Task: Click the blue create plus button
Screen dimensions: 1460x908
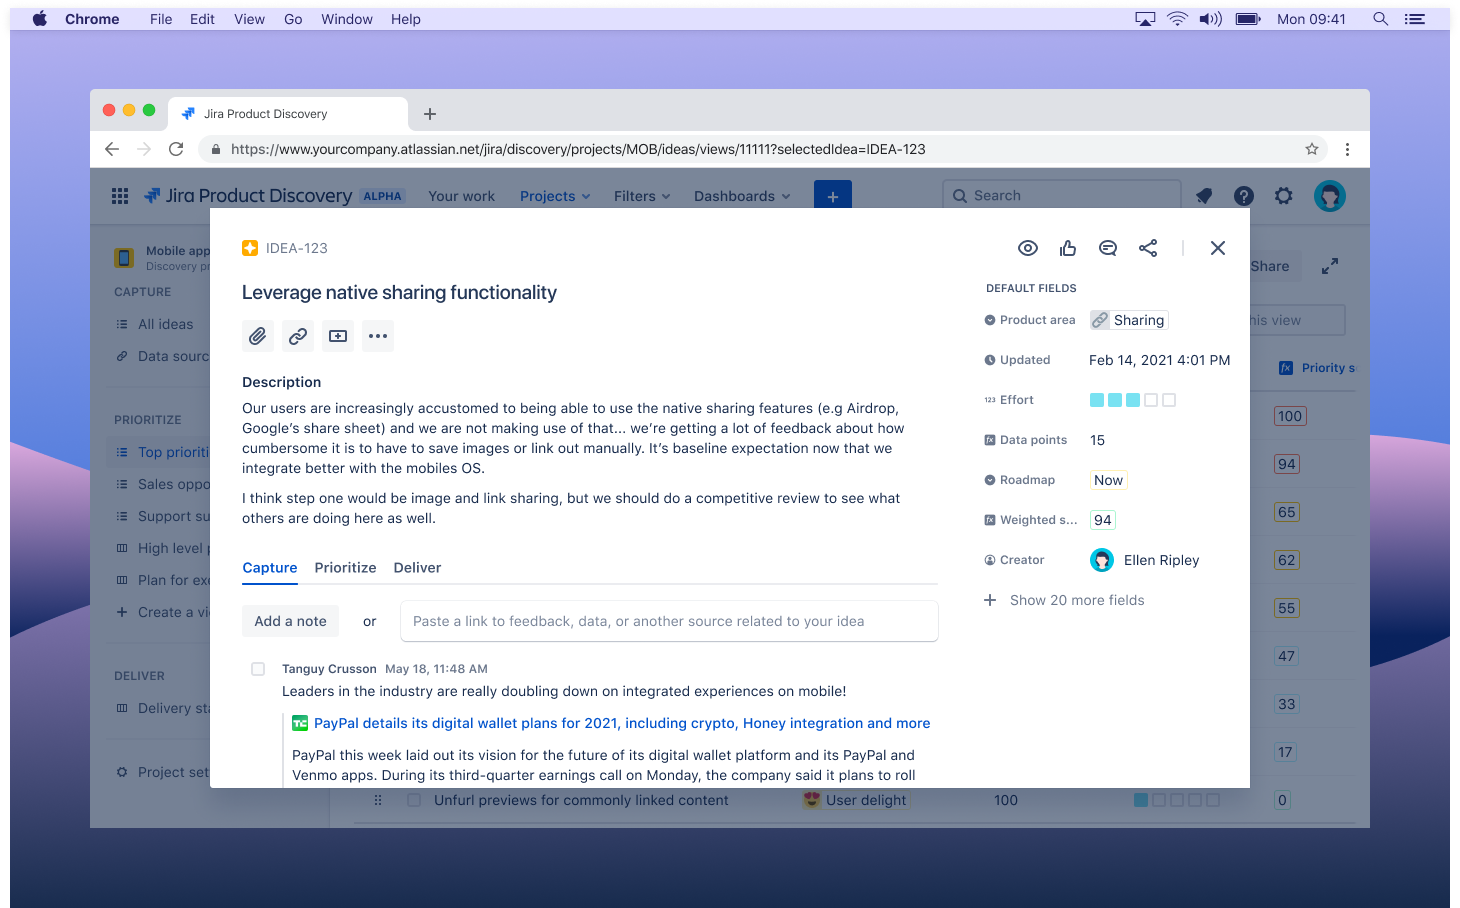Action: coord(833,196)
